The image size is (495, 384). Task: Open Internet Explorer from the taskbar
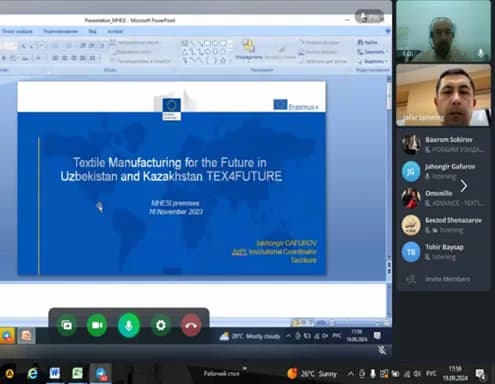(x=32, y=373)
